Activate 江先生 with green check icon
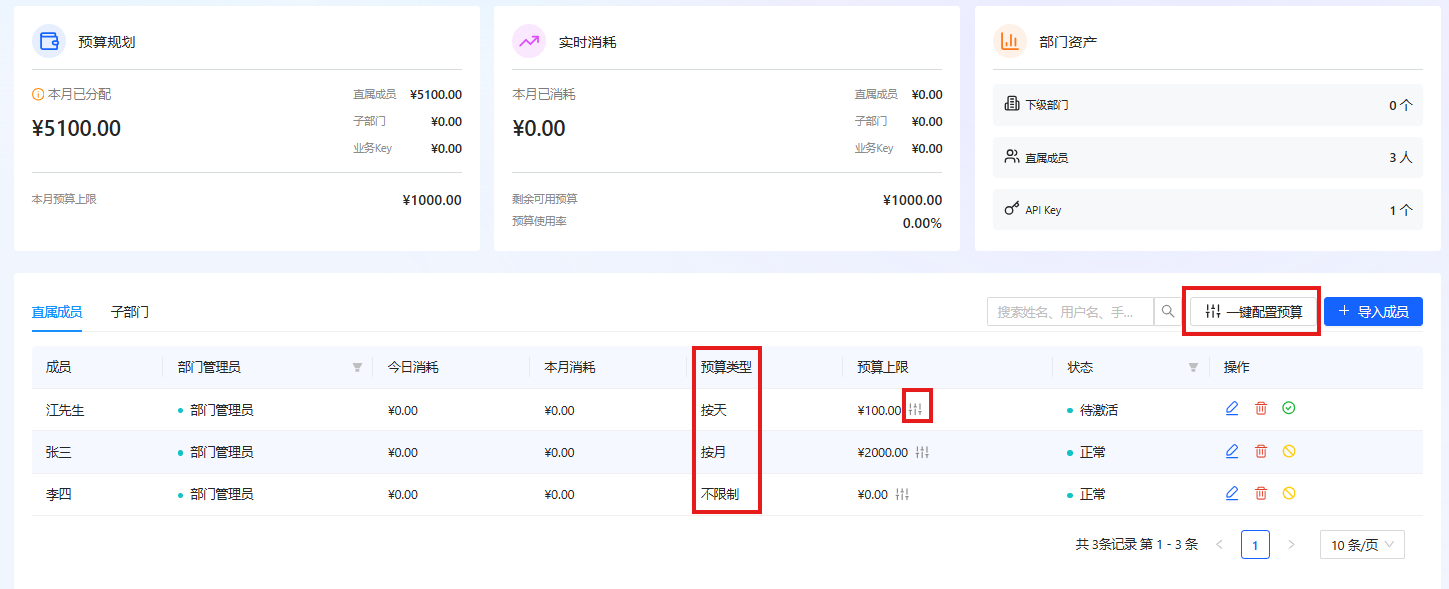1449x589 pixels. pyautogui.click(x=1289, y=408)
